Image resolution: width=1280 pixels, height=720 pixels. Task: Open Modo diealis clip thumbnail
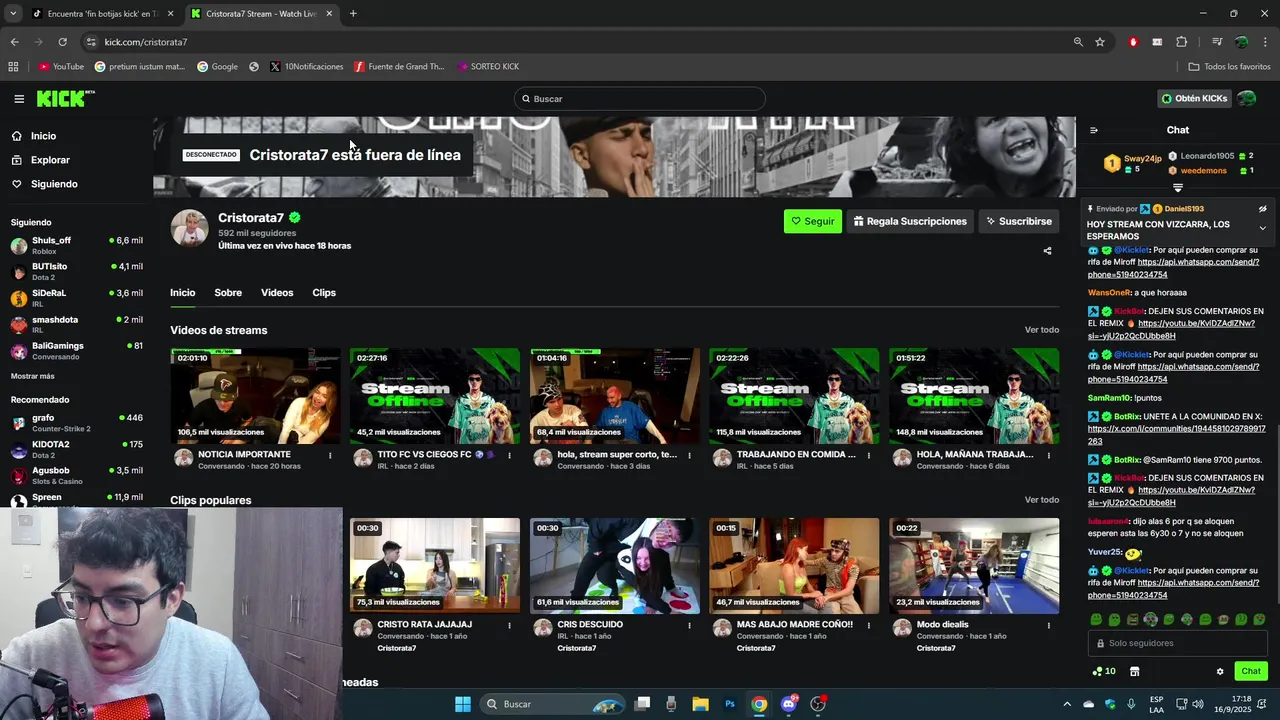point(974,566)
